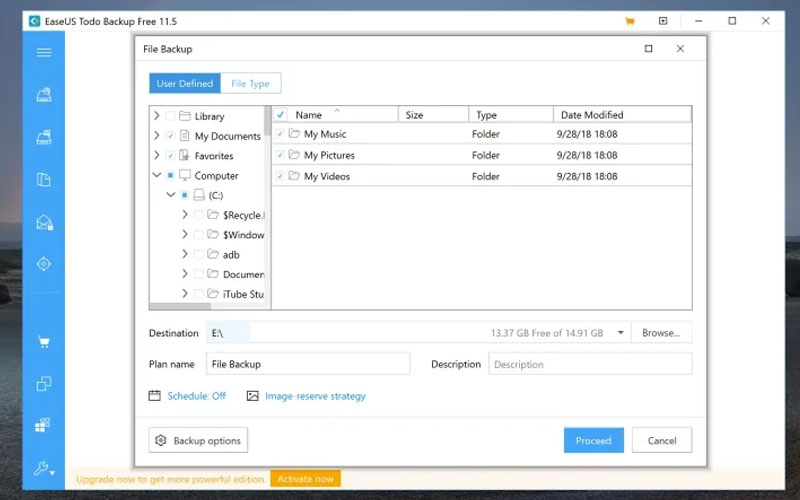Click the EaseUS app logo icon
800x500 pixels.
34,21
